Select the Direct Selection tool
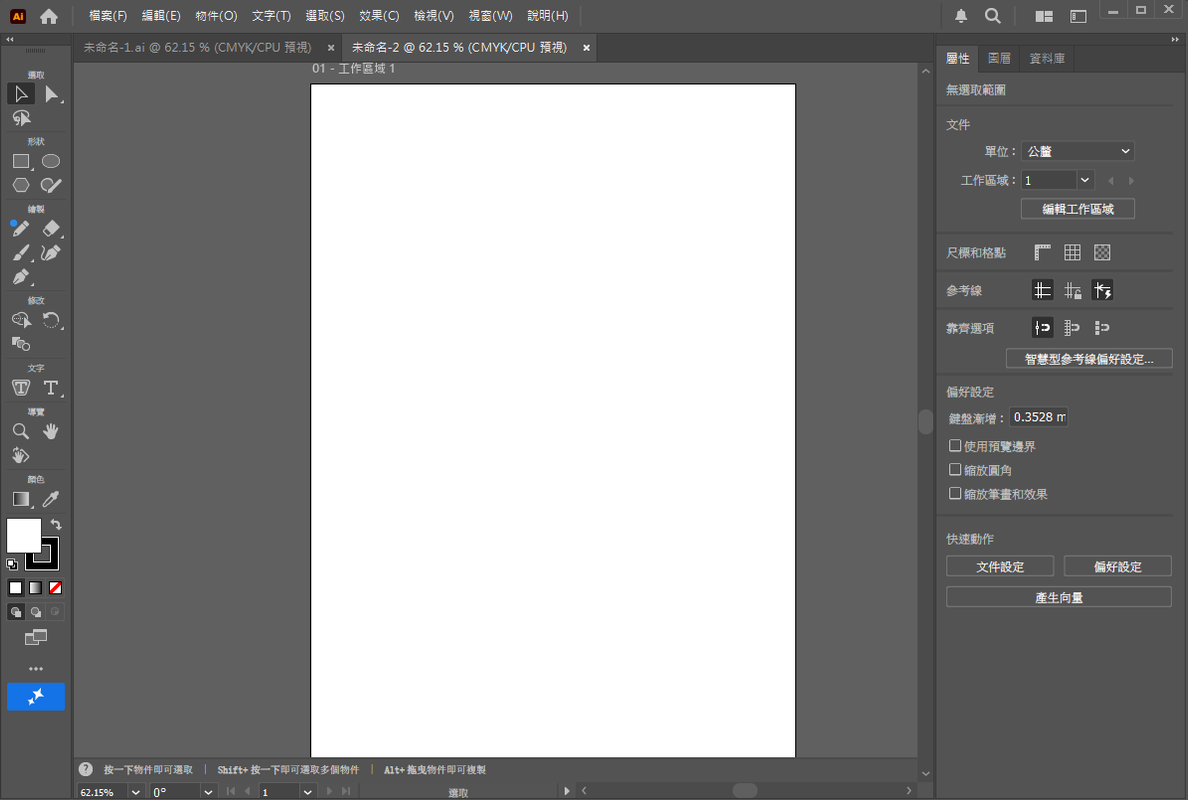 click(x=51, y=94)
